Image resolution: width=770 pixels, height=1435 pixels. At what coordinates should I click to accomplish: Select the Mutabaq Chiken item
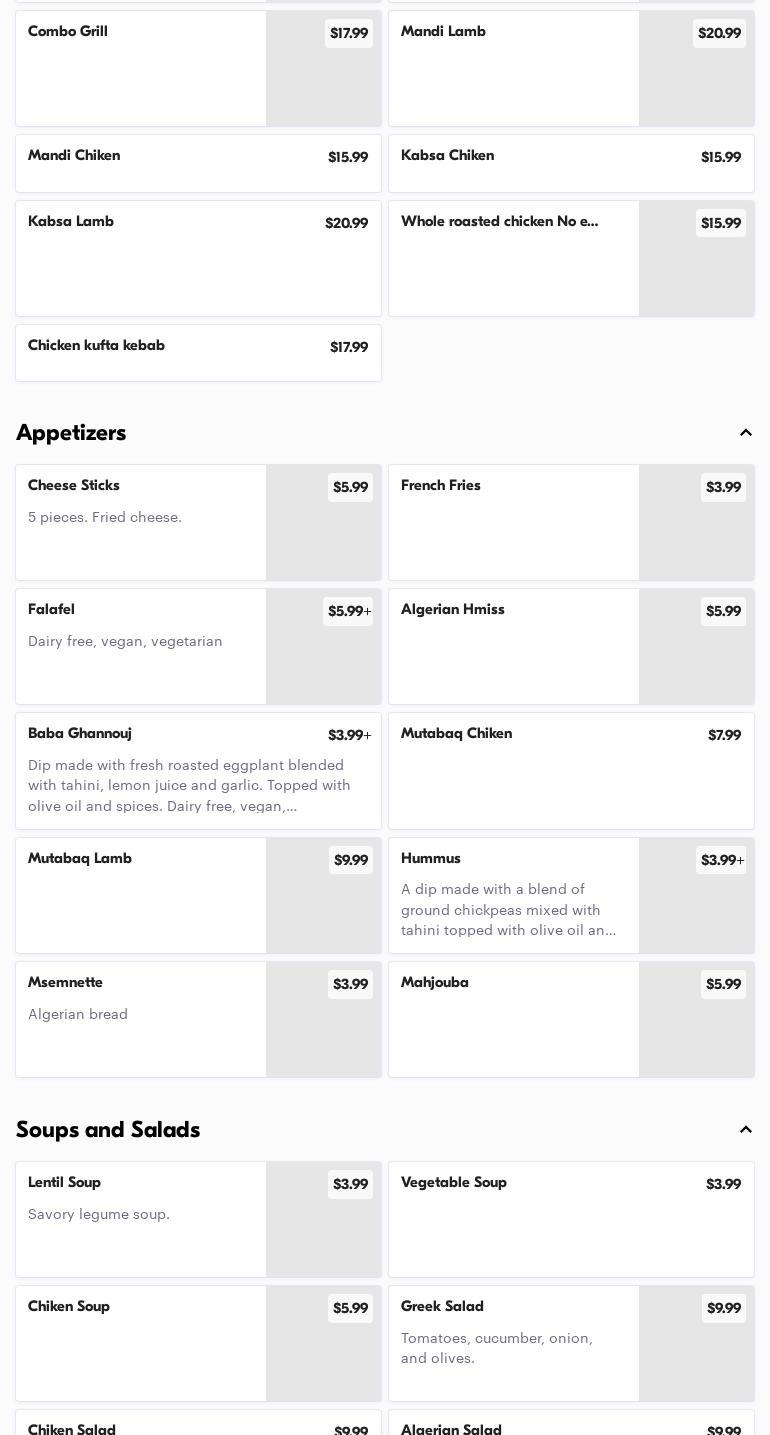click(571, 770)
